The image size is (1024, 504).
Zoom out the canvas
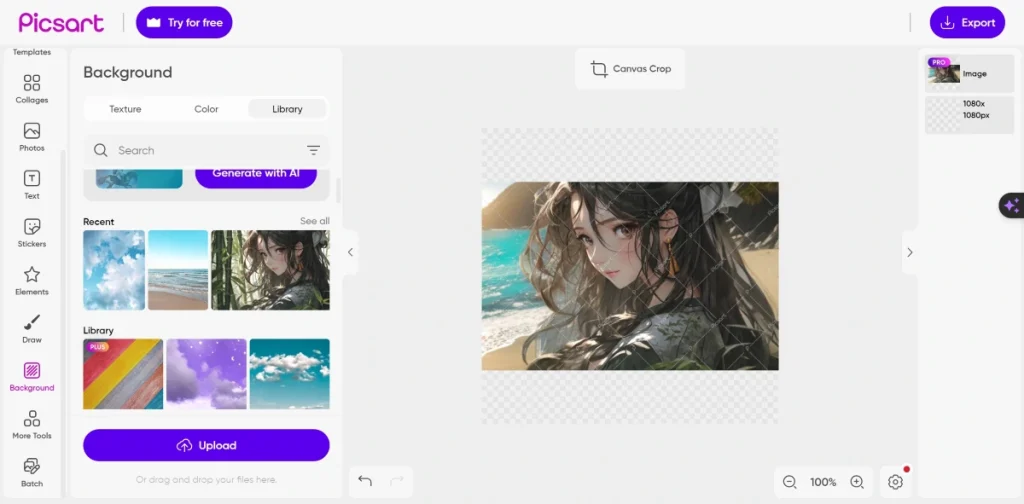coord(790,482)
